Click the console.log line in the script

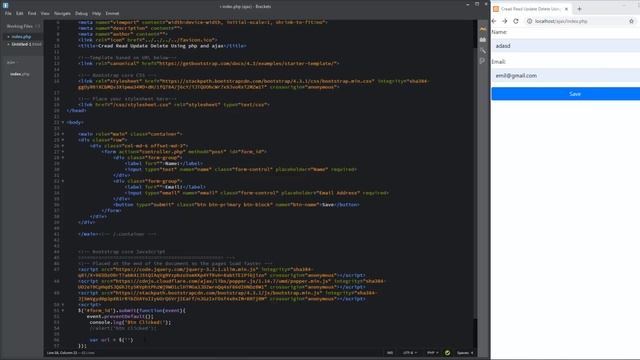tap(131, 322)
